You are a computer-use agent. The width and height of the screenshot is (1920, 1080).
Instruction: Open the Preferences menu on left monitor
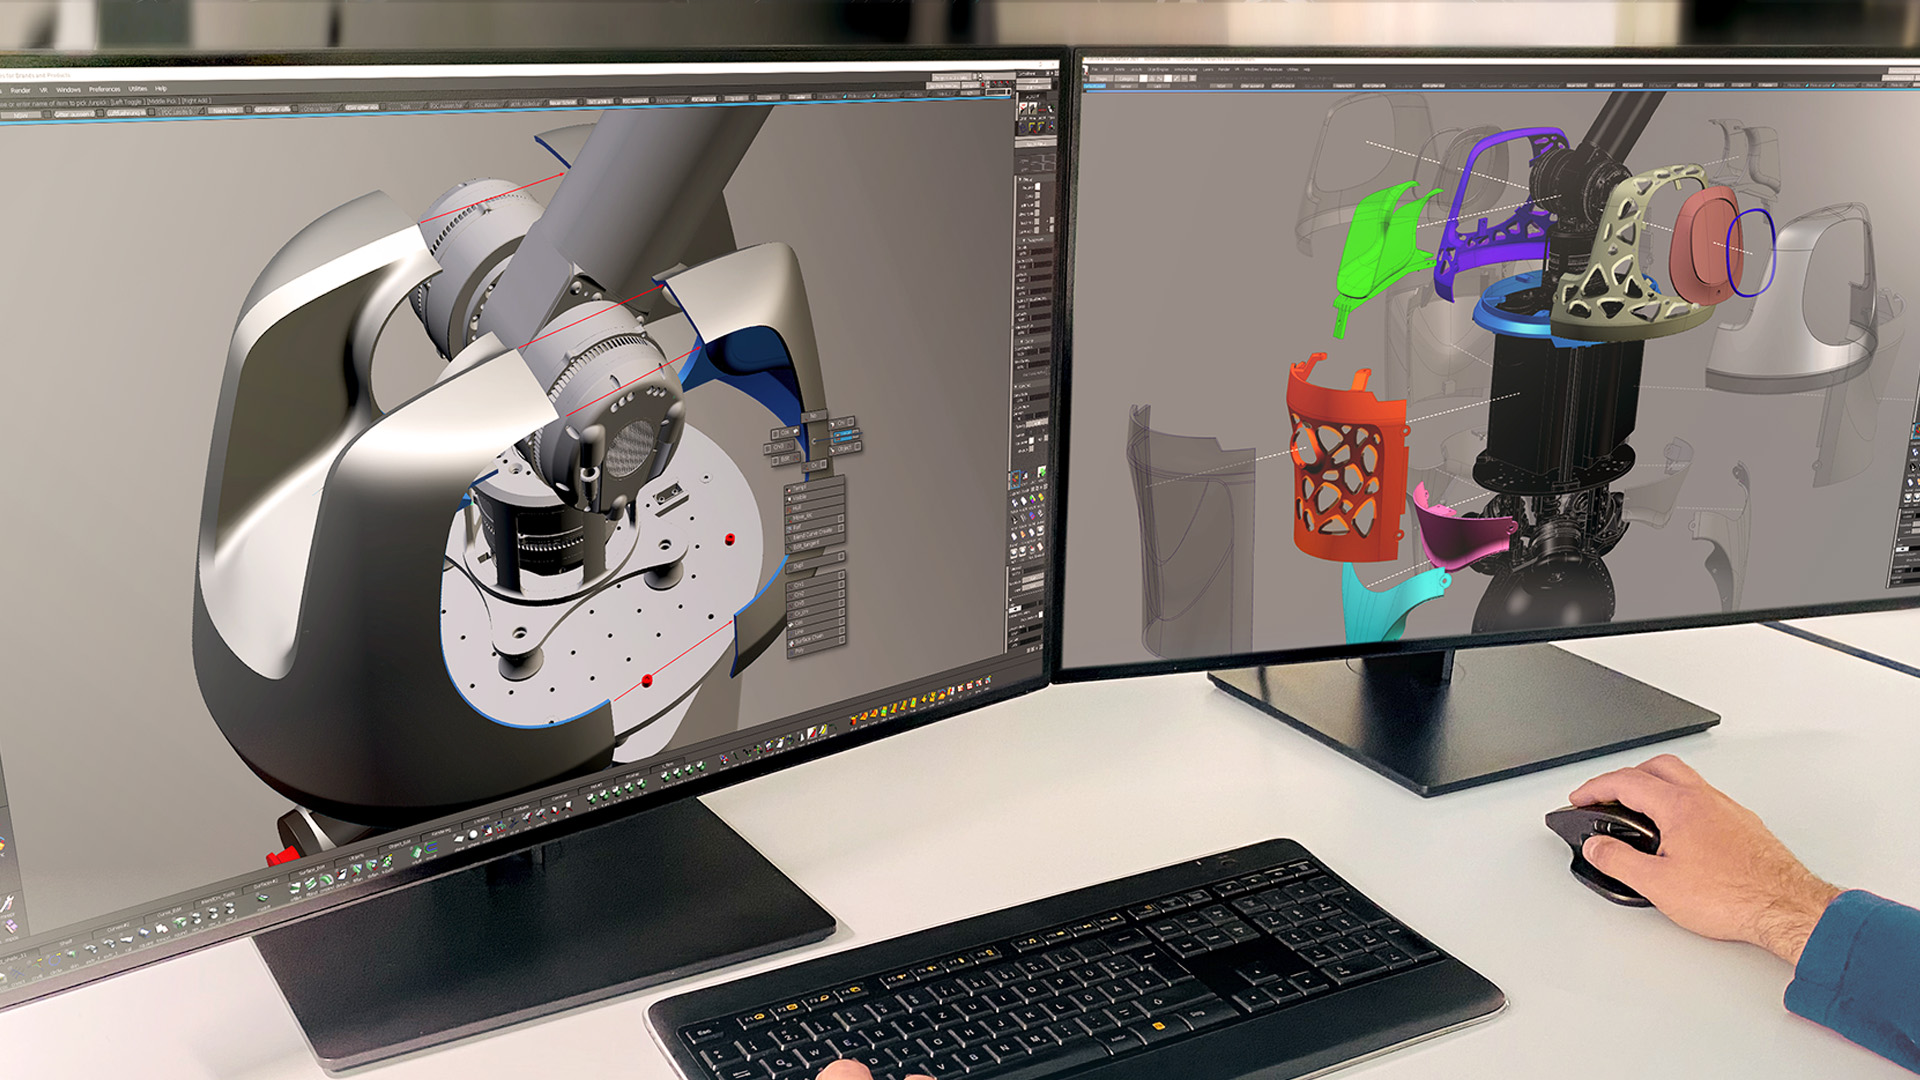[x=104, y=89]
